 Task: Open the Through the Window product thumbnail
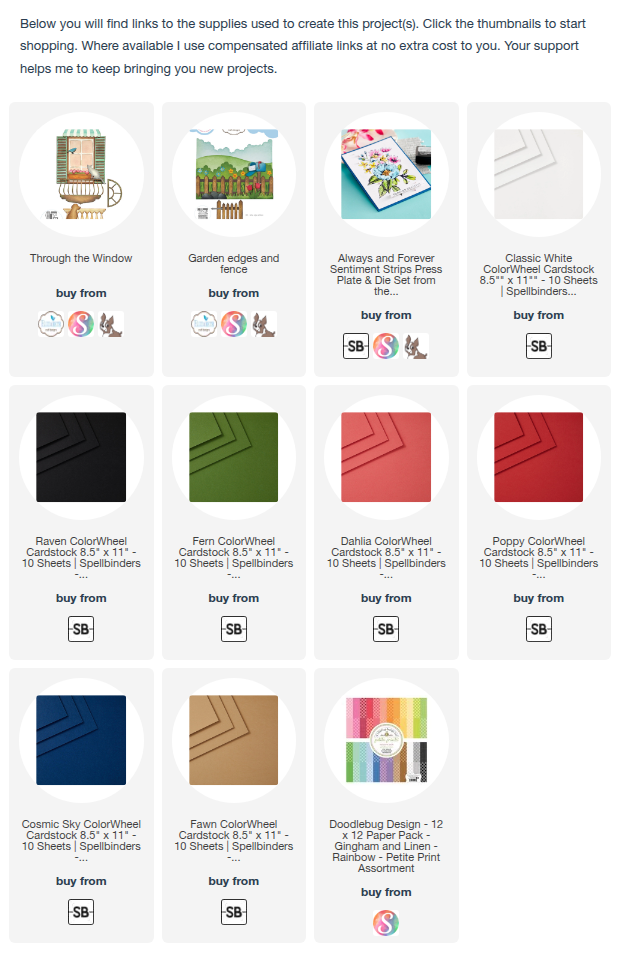pos(81,175)
